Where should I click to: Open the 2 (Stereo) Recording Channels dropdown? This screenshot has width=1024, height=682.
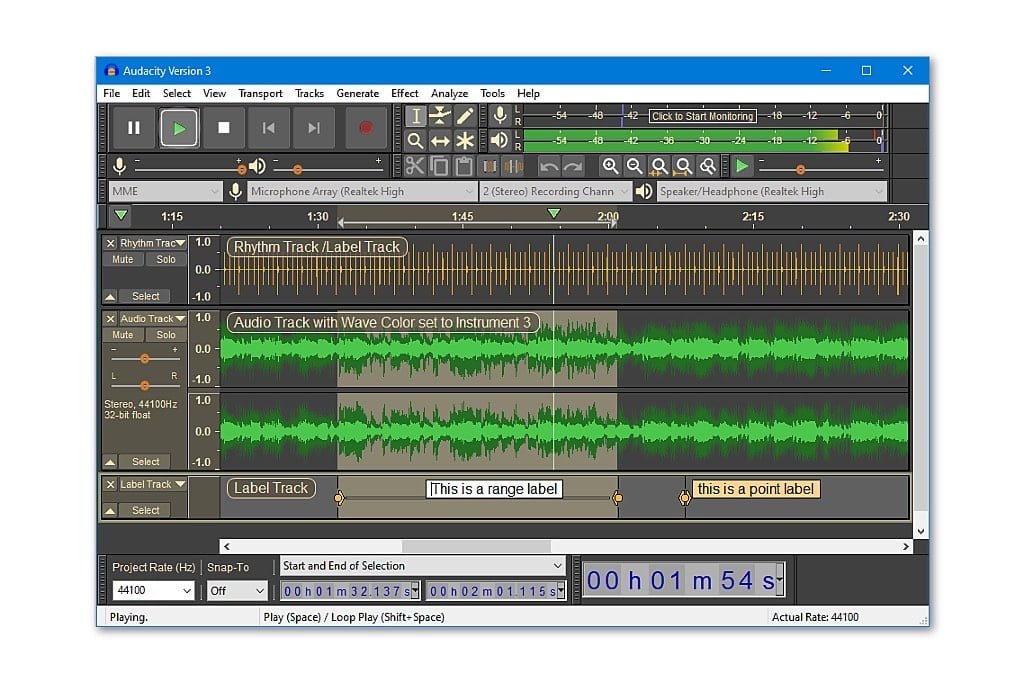click(554, 191)
